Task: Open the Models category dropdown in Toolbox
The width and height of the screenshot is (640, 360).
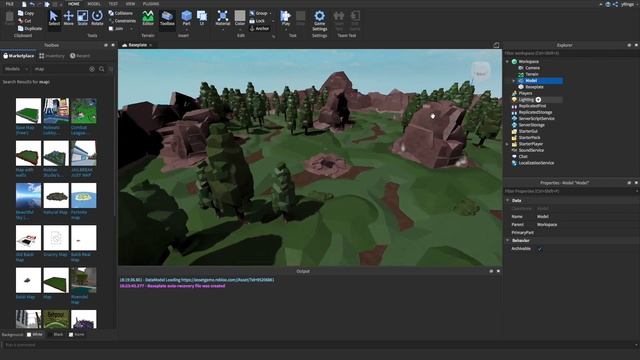Action: 16,69
